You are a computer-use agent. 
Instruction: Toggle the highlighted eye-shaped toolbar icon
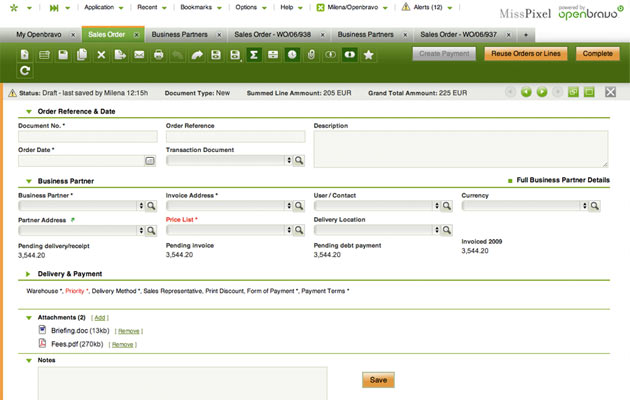[350, 55]
